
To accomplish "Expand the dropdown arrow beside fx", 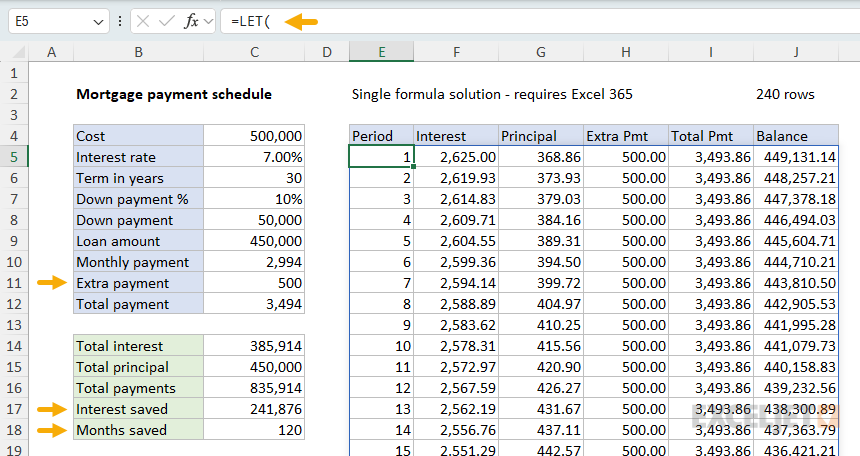I will pyautogui.click(x=208, y=22).
